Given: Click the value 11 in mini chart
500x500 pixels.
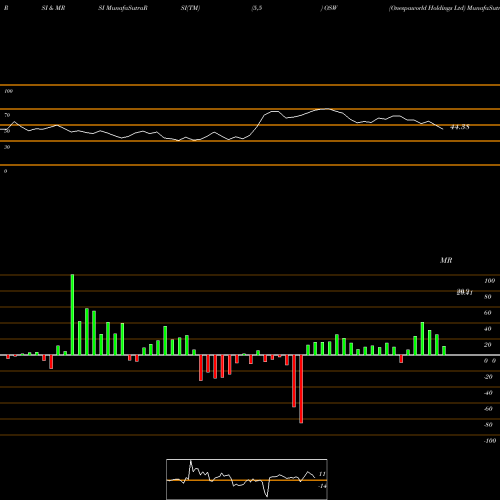Looking at the screenshot, I should [x=322, y=474].
